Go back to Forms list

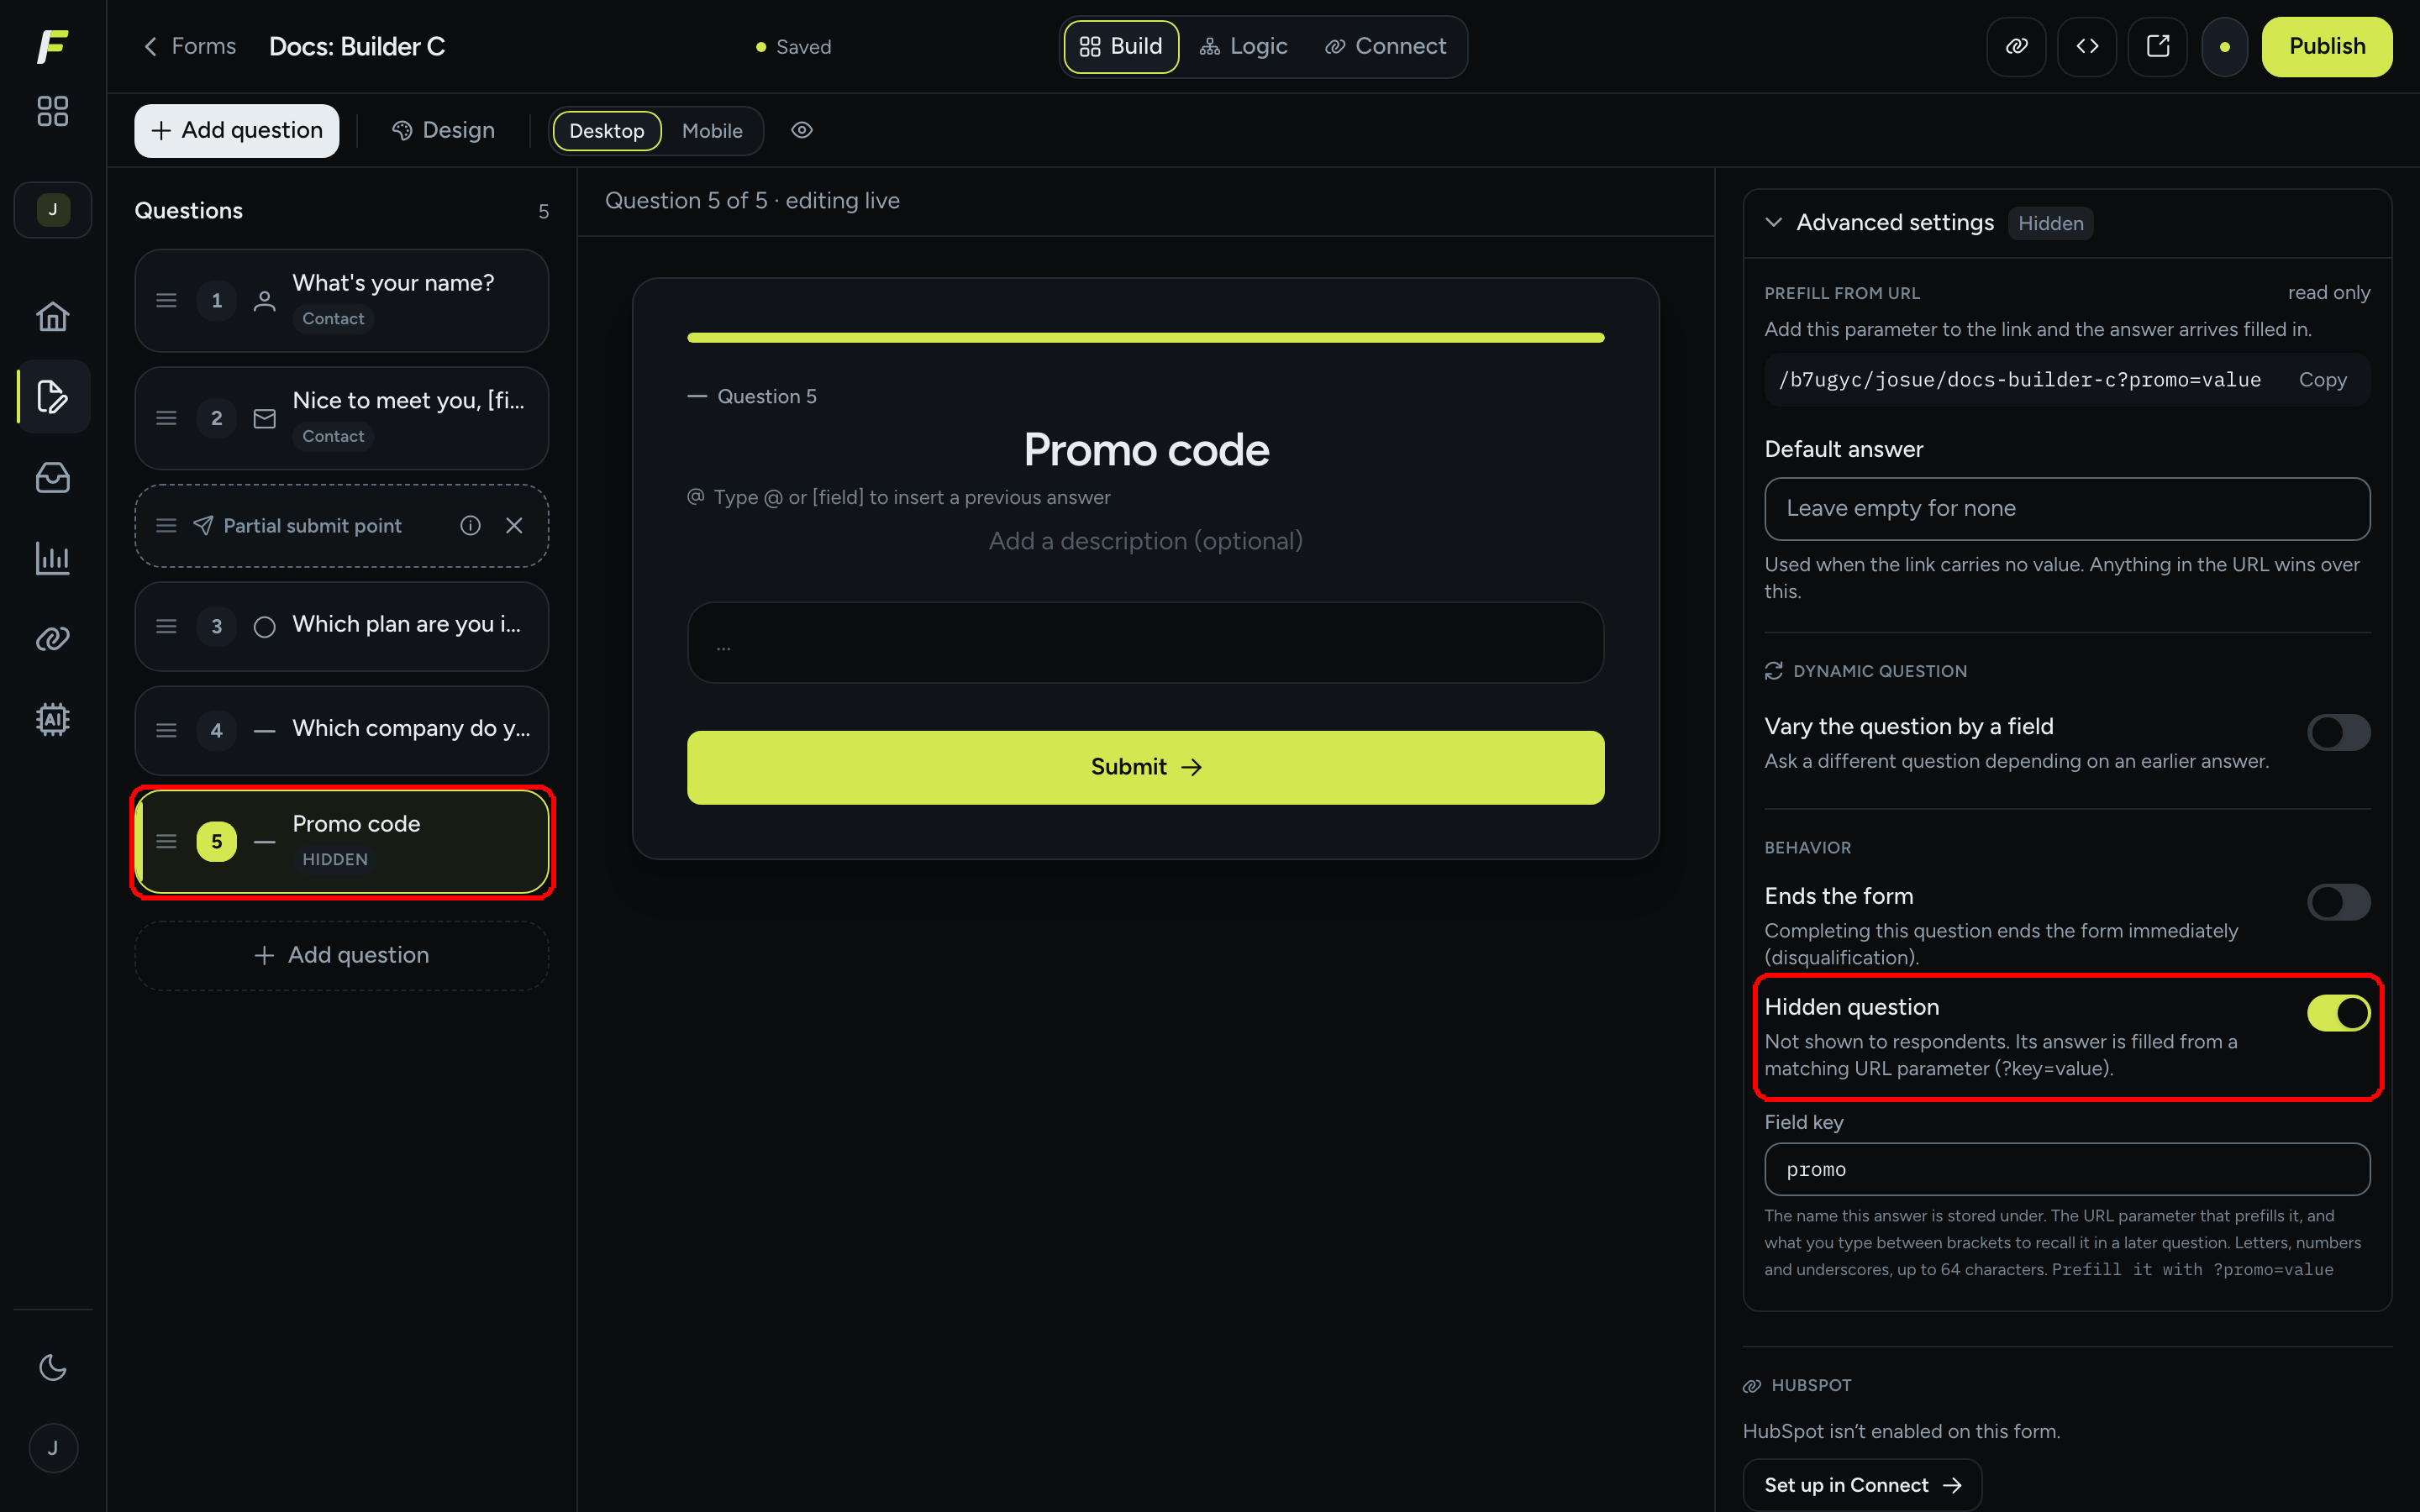coord(189,46)
